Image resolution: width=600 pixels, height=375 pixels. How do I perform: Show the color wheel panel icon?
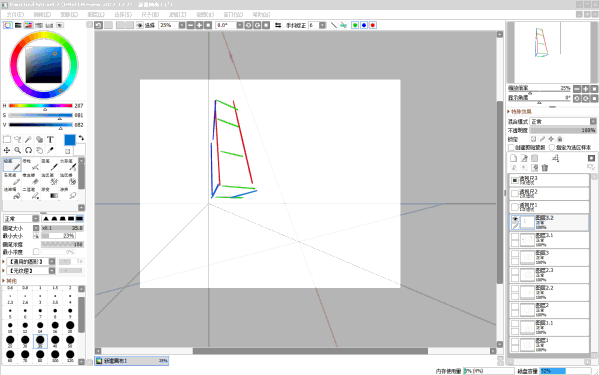pos(8,25)
